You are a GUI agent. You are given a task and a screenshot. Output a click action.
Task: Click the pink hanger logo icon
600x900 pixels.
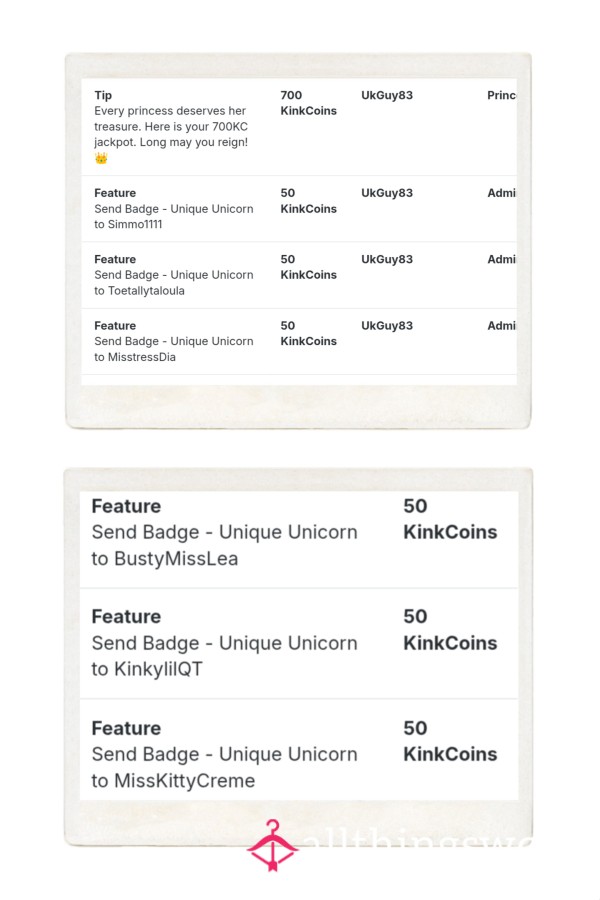[272, 845]
